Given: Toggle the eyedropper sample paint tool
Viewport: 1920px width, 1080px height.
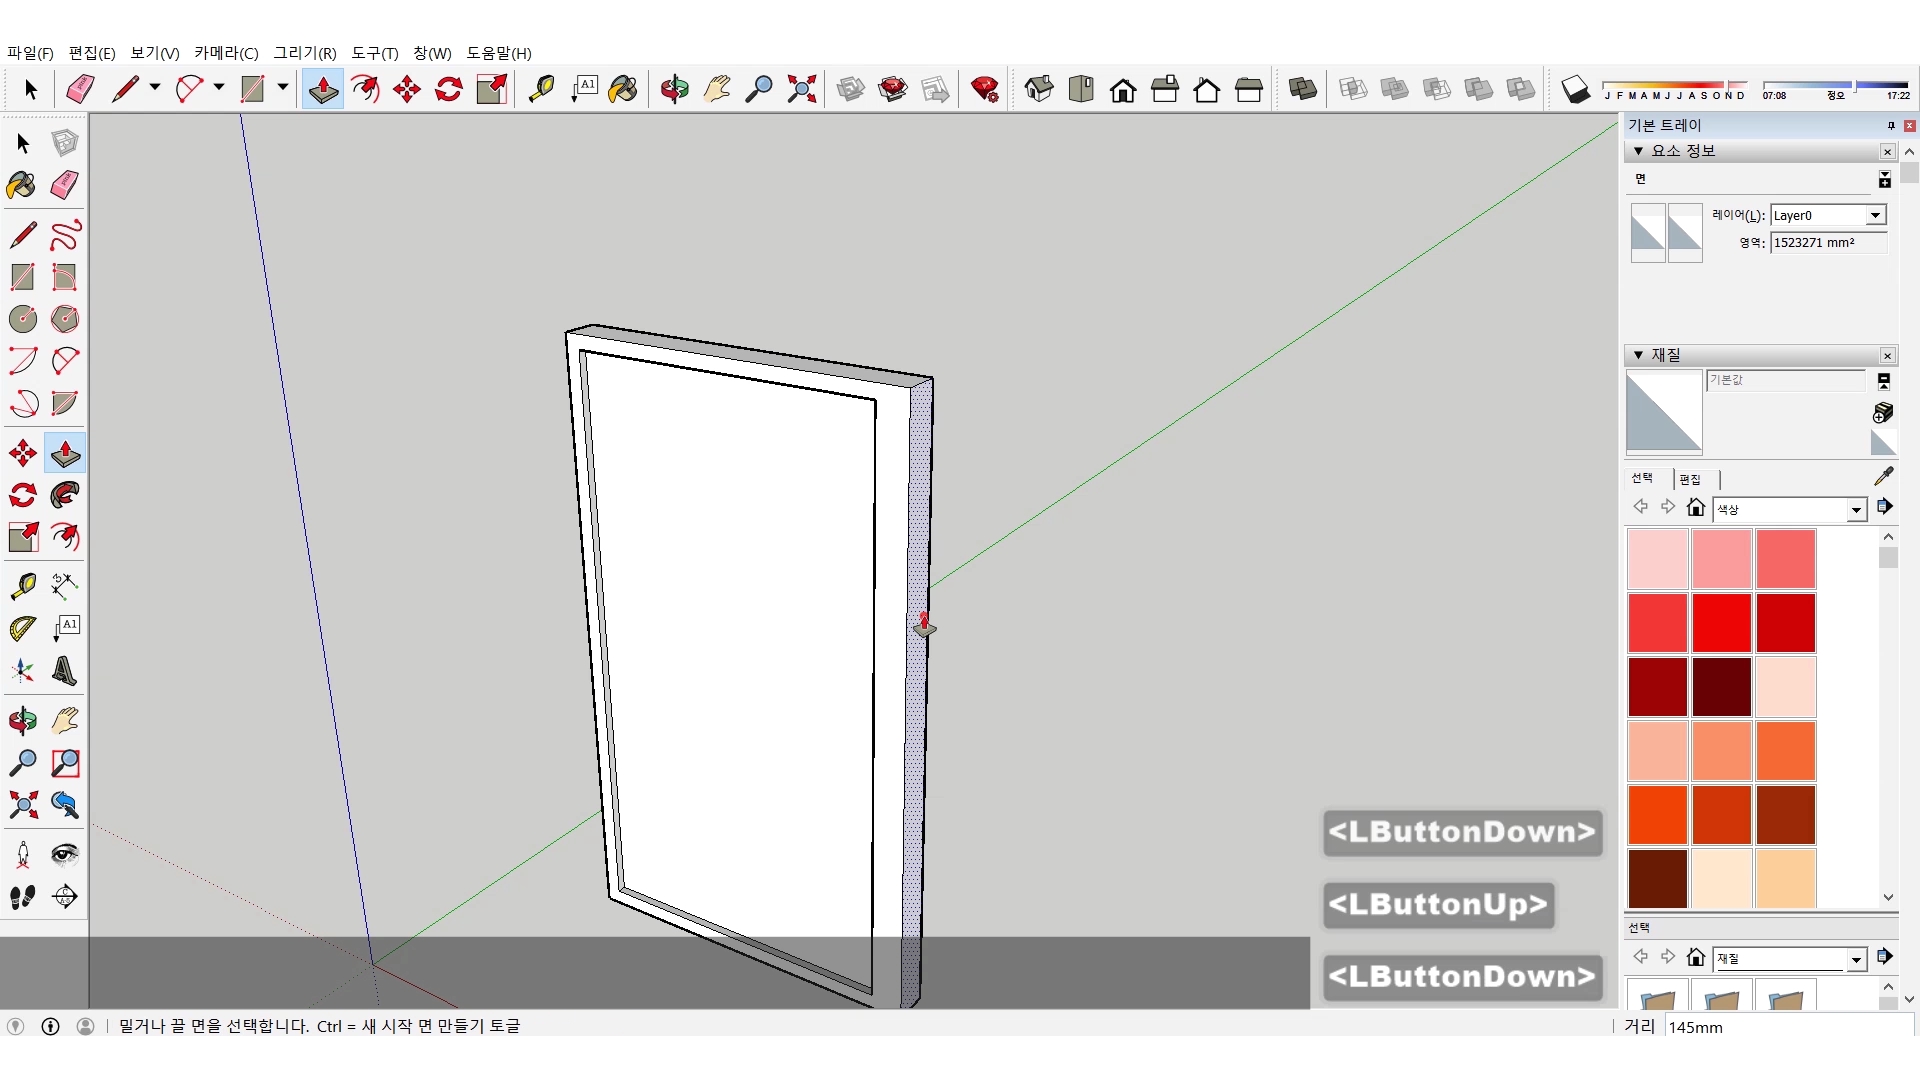Looking at the screenshot, I should click(1883, 477).
